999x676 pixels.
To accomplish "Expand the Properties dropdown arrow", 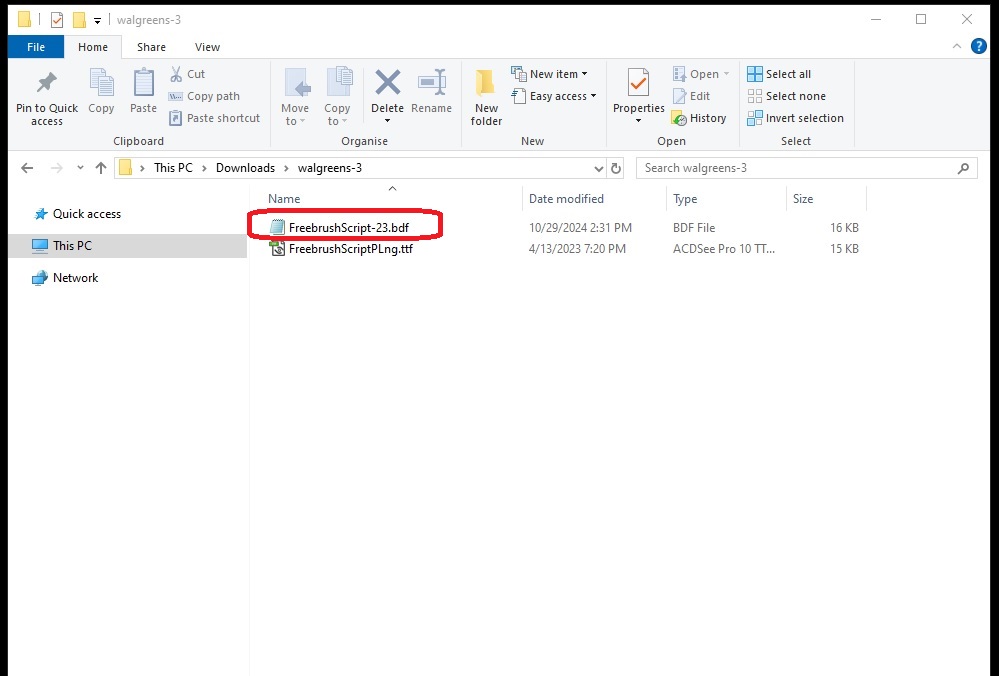I will click(638, 121).
